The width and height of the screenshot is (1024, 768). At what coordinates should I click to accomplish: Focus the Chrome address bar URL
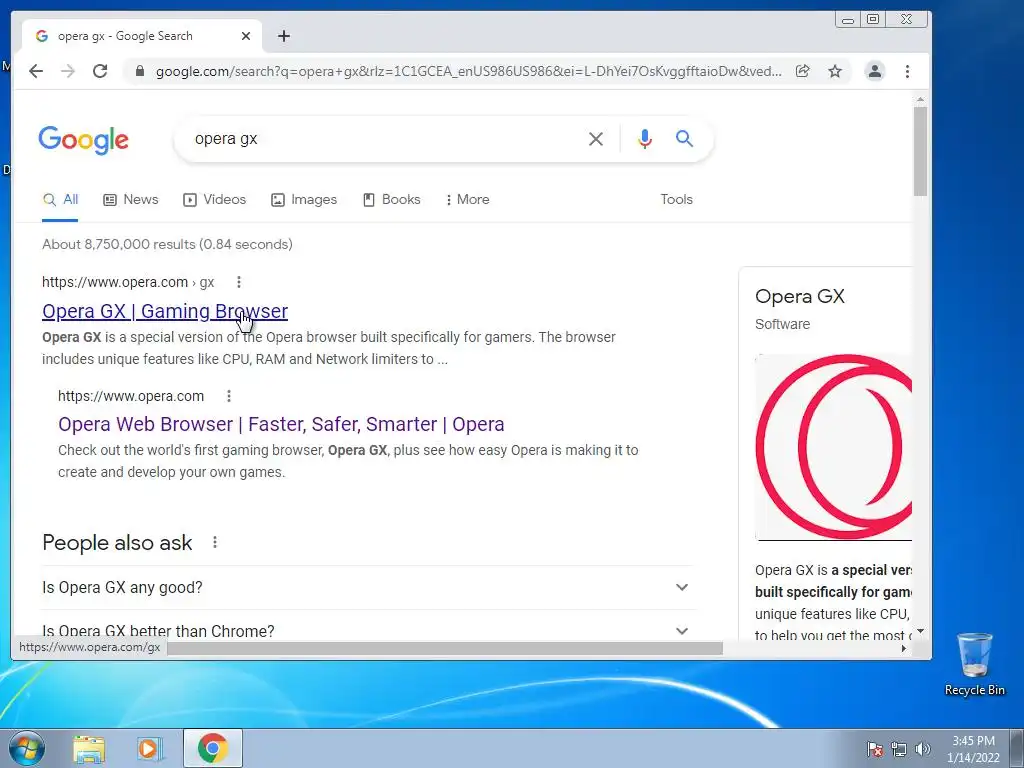(x=468, y=71)
